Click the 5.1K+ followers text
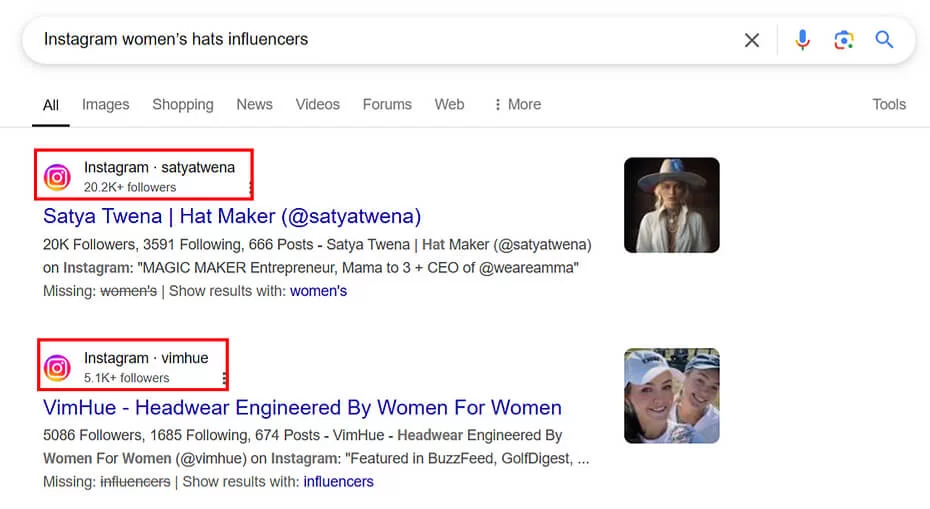 click(x=126, y=378)
